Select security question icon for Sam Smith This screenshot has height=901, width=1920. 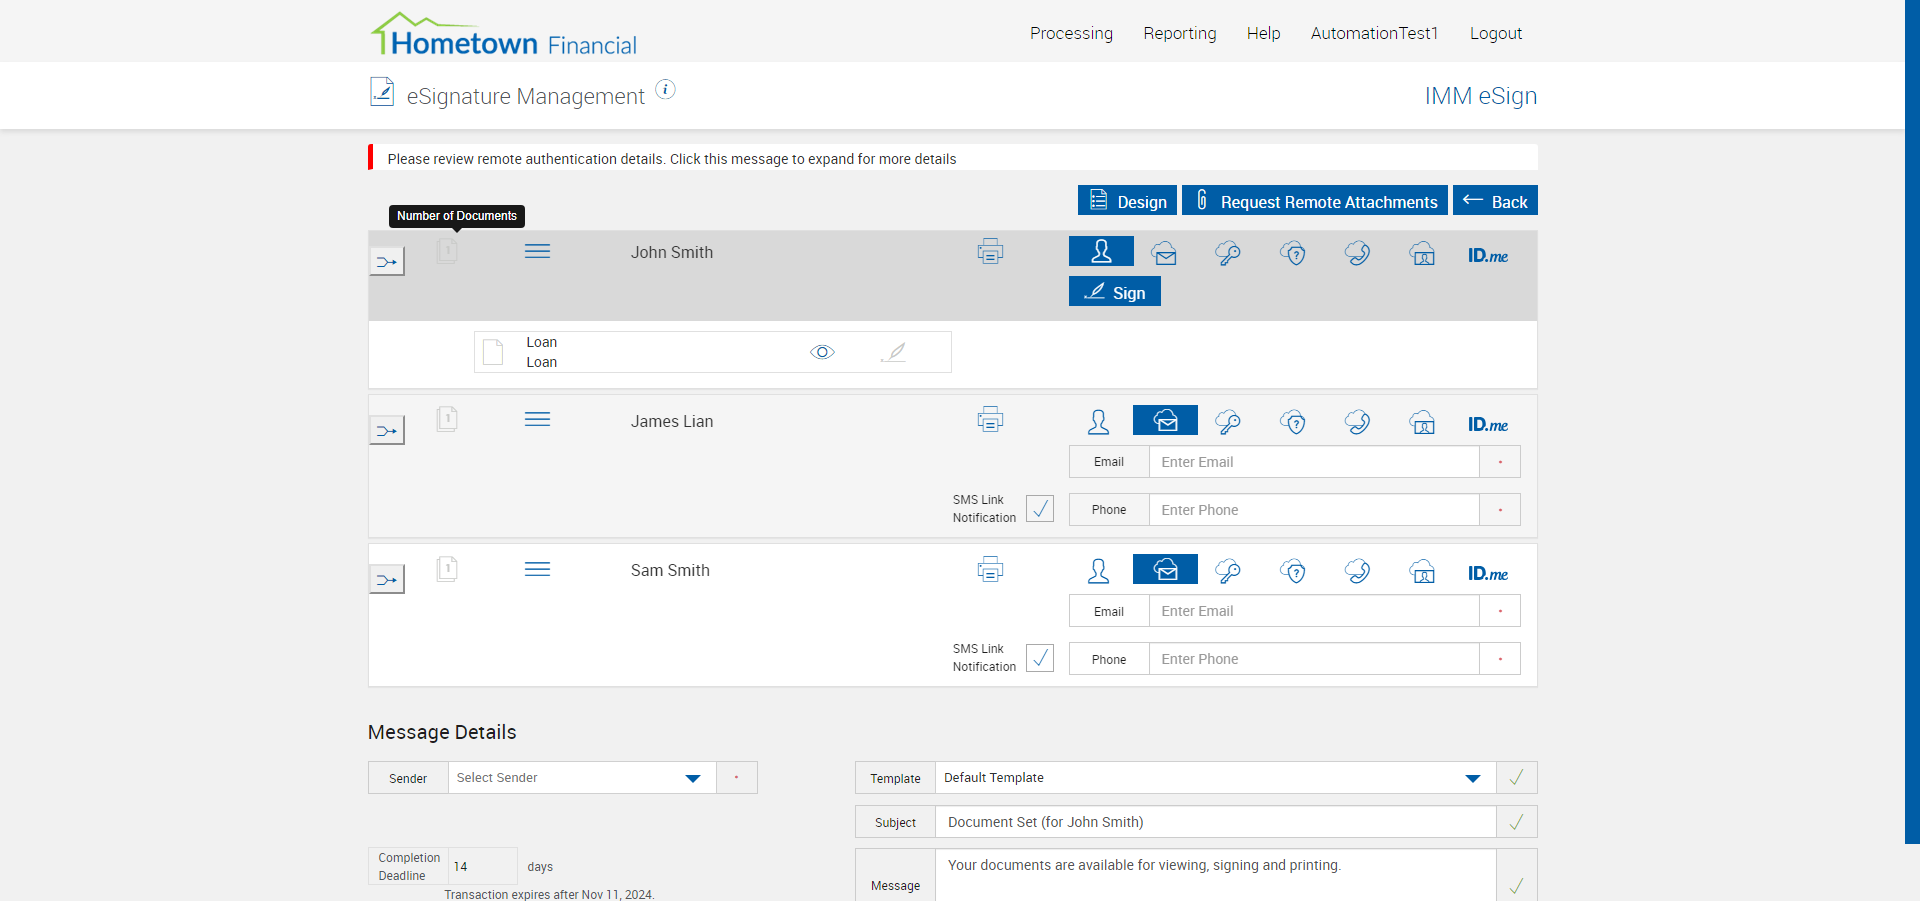tap(1293, 571)
